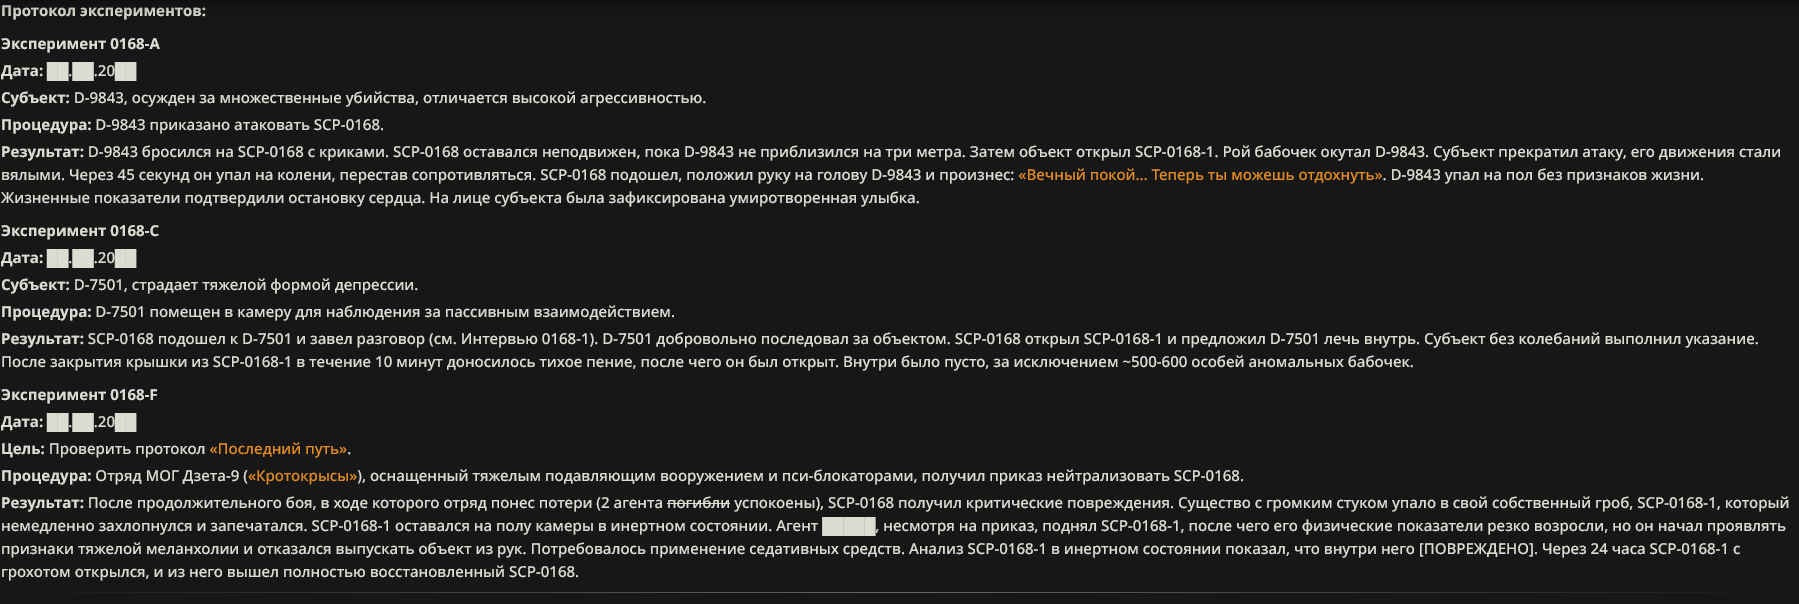Click «Субъект:» label for D-7501
The image size is (1799, 604).
(35, 285)
